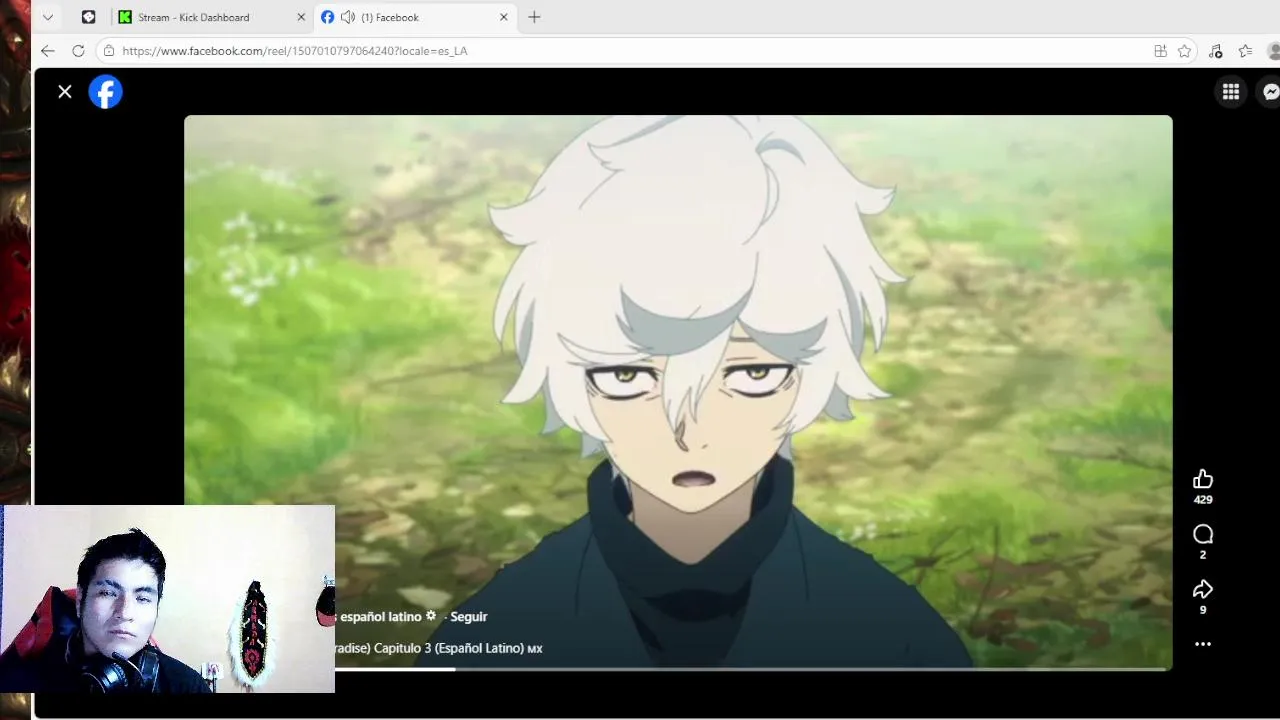The width and height of the screenshot is (1280, 720).
Task: Open a new browser tab
Action: pos(534,17)
